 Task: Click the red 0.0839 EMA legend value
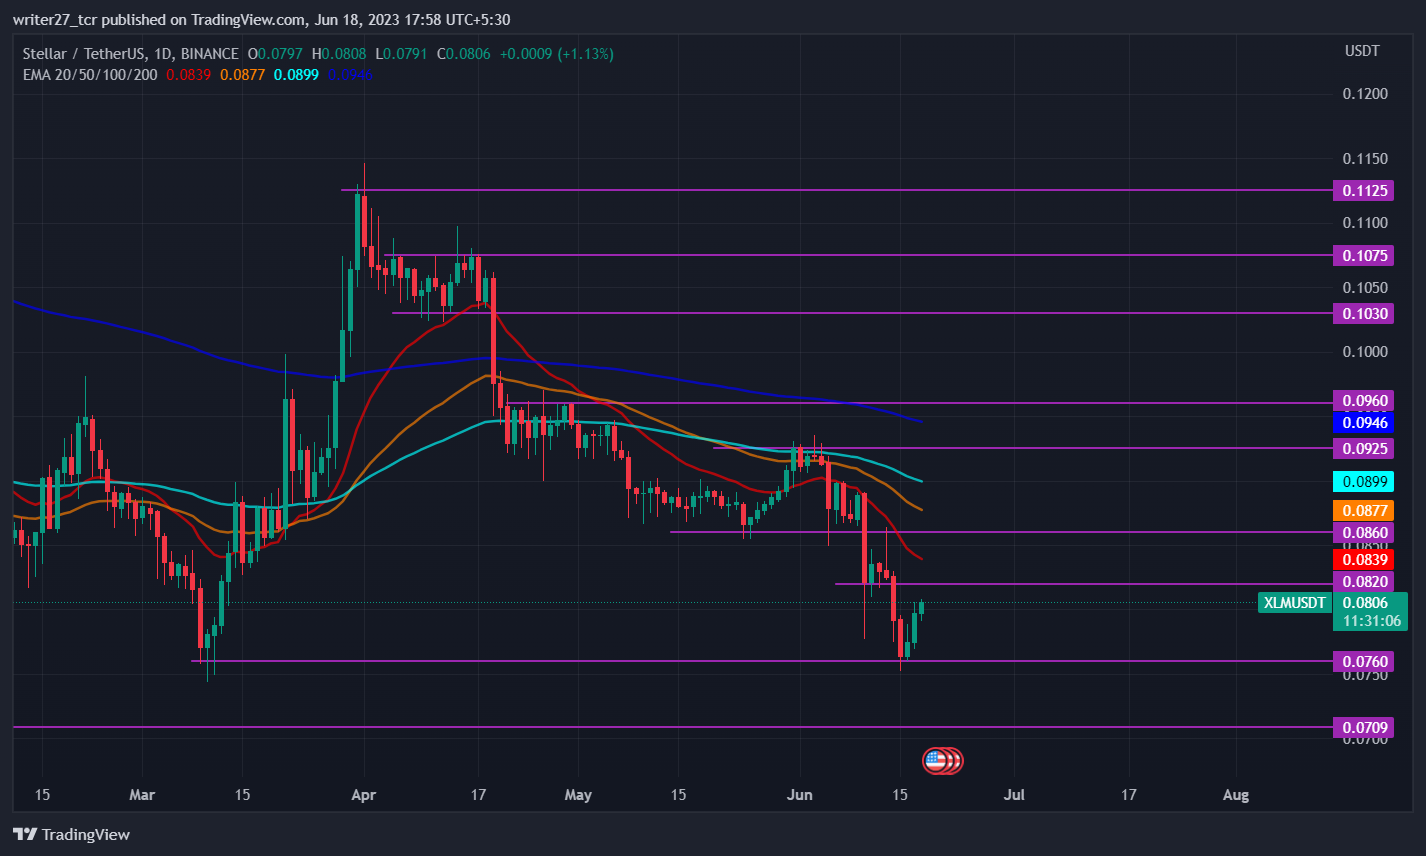[189, 74]
